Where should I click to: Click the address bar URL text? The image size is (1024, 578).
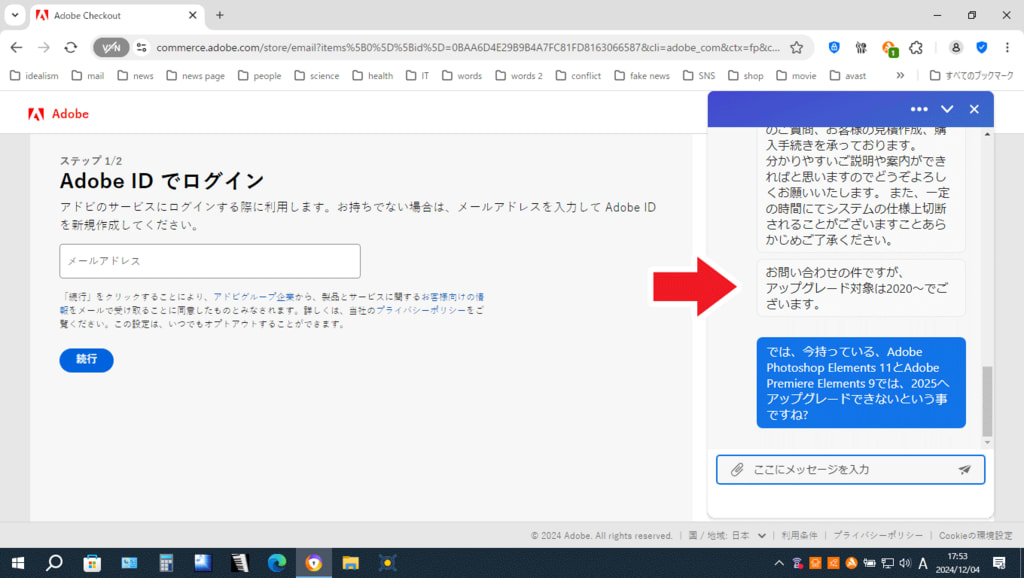(468, 47)
